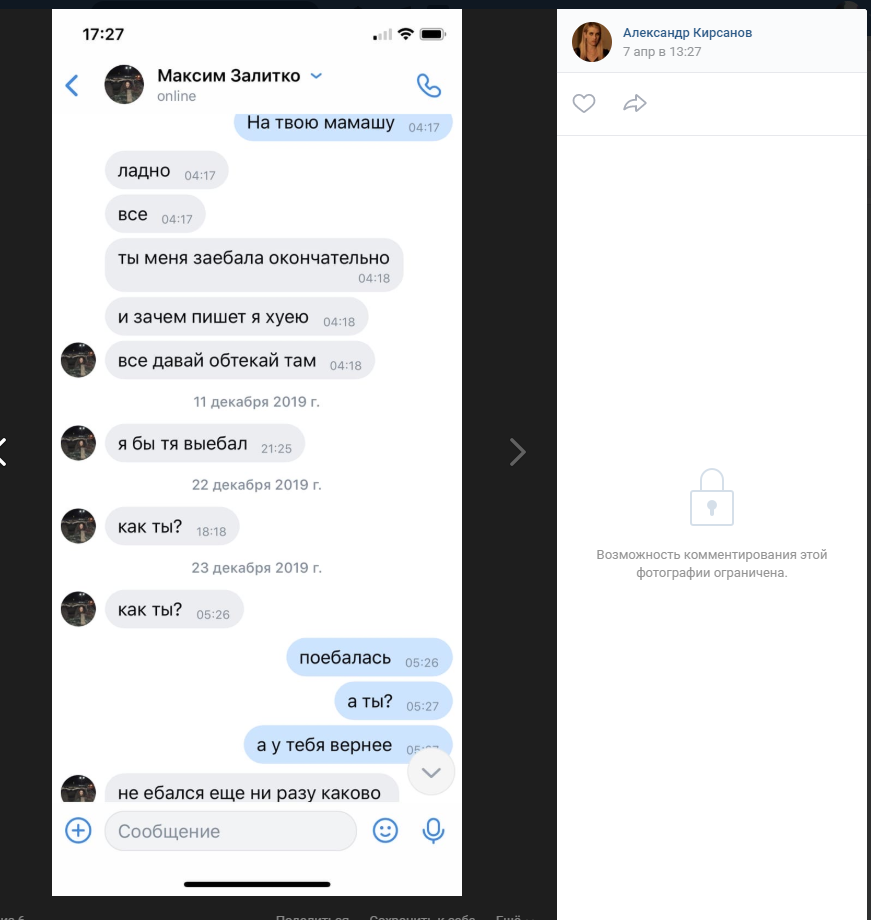Like the photo with the heart icon
The width and height of the screenshot is (871, 920).
point(583,103)
